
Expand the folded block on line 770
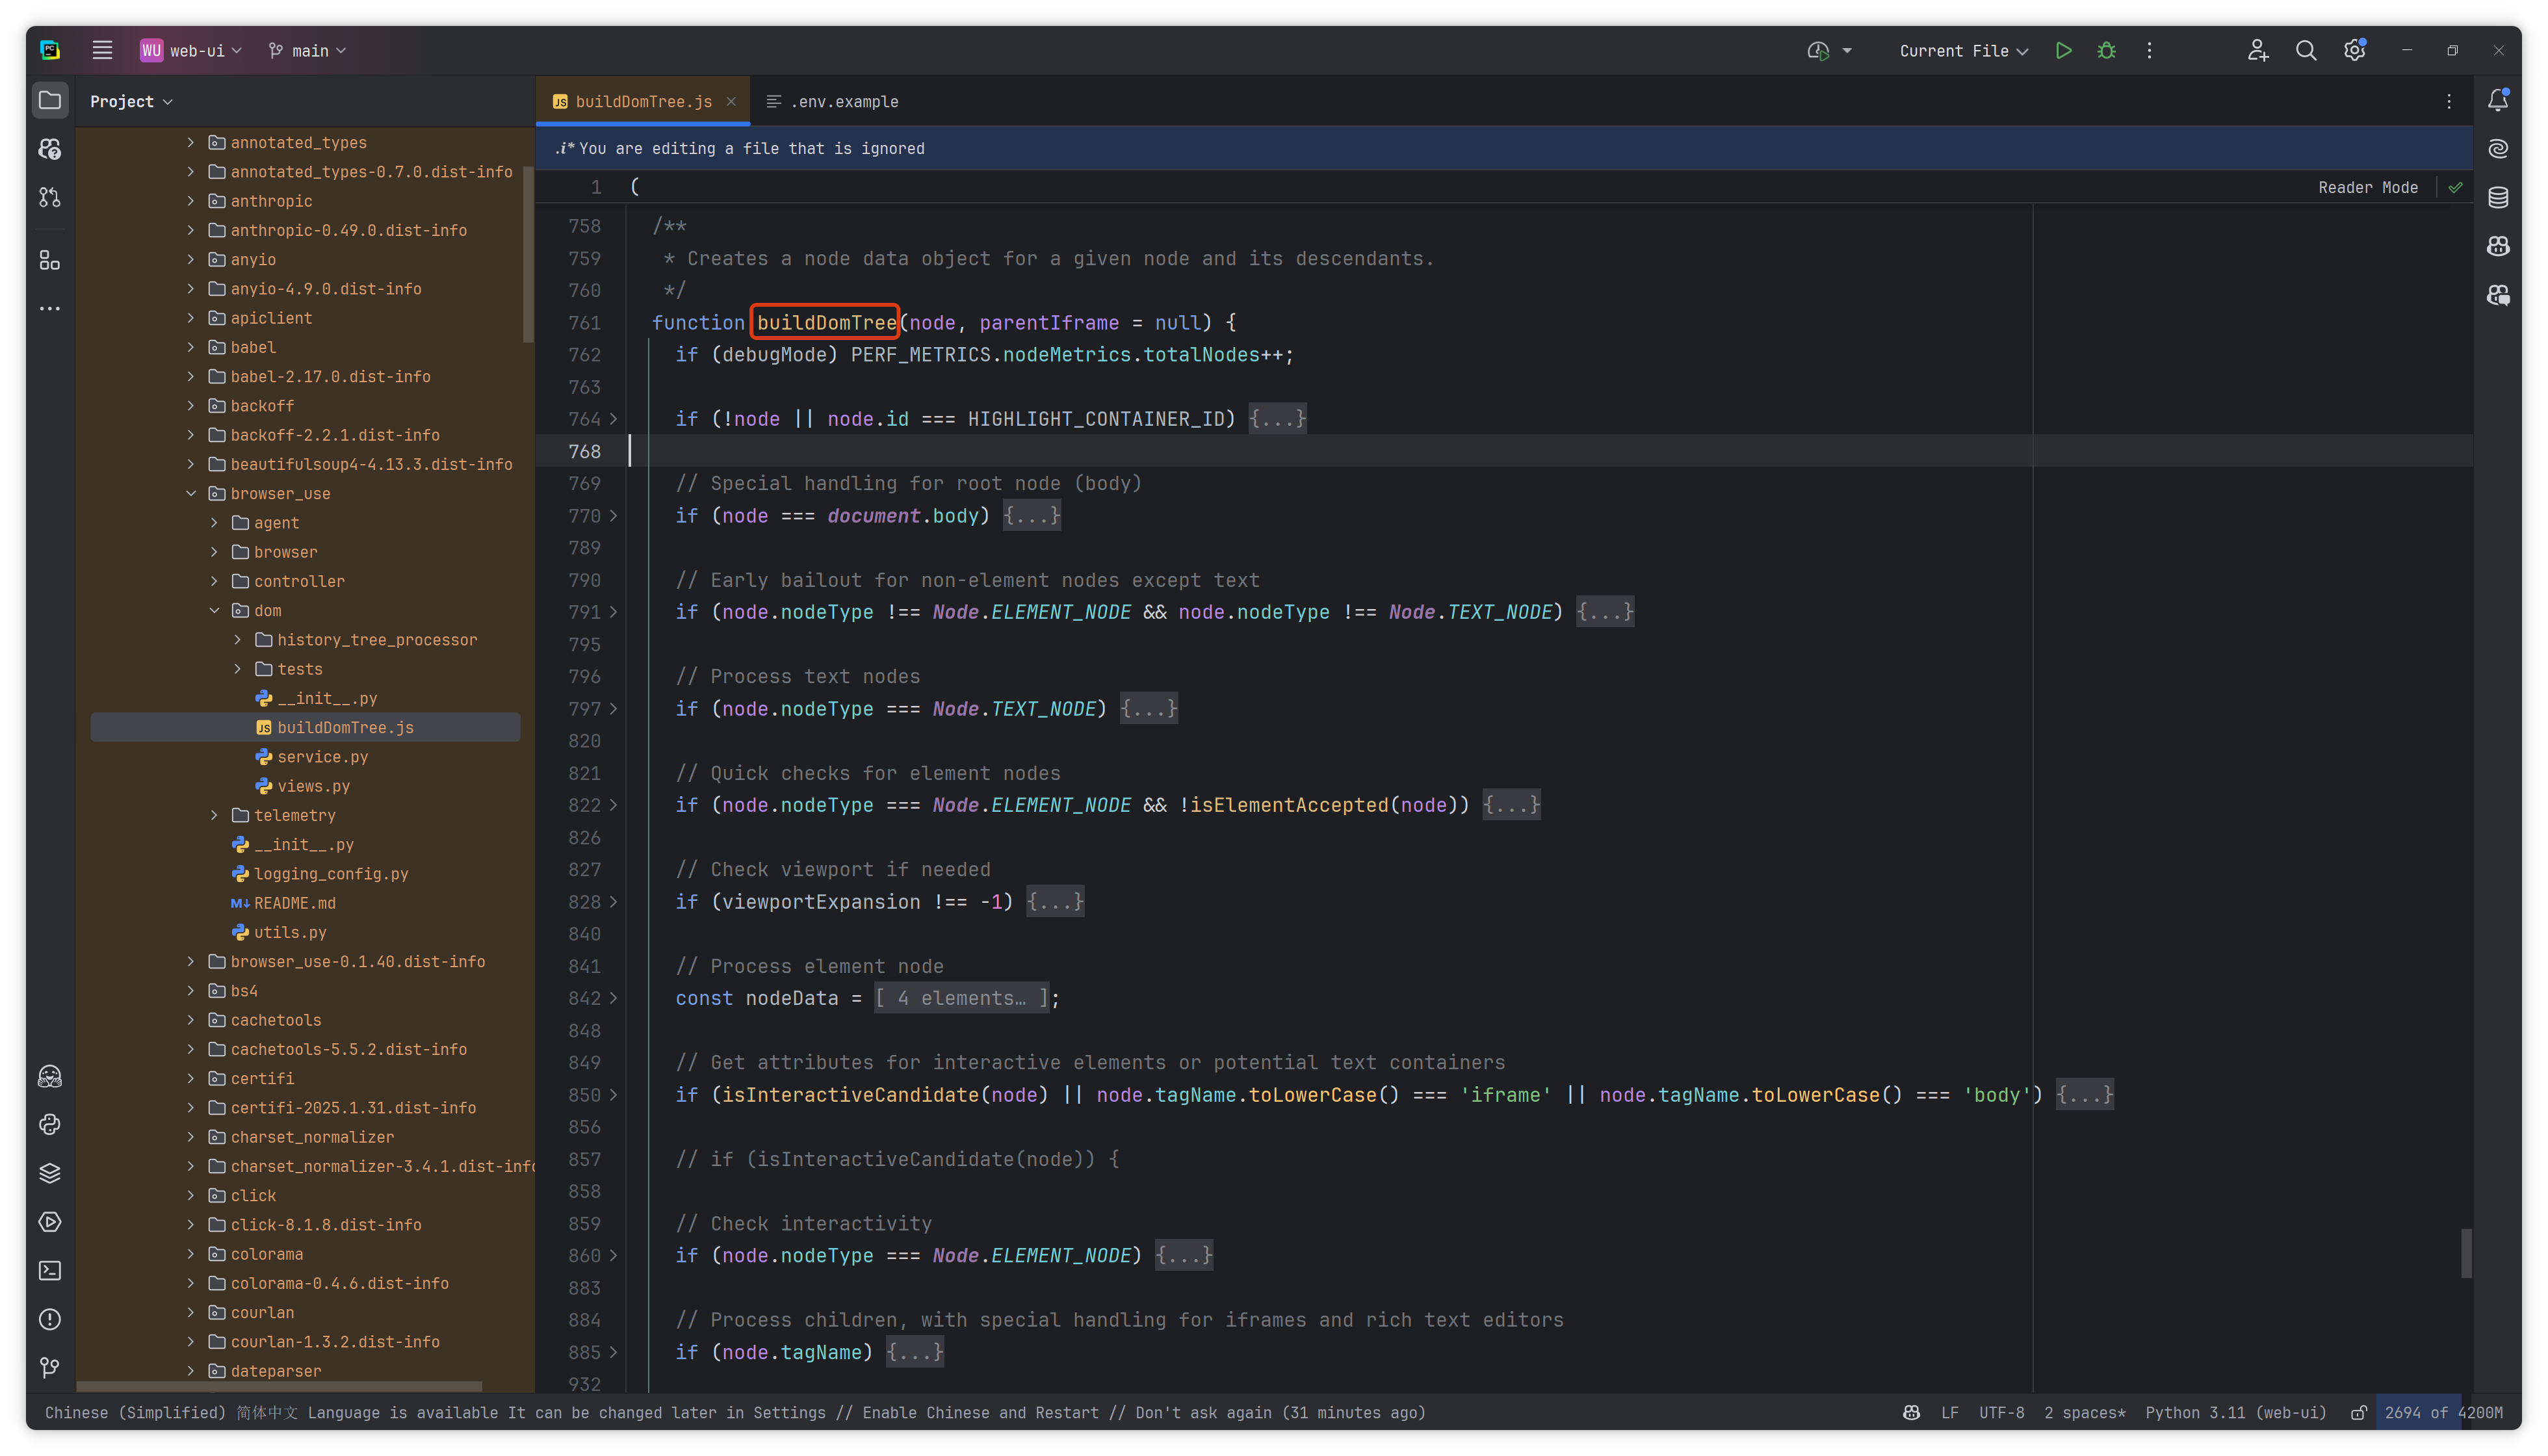pyautogui.click(x=1031, y=516)
